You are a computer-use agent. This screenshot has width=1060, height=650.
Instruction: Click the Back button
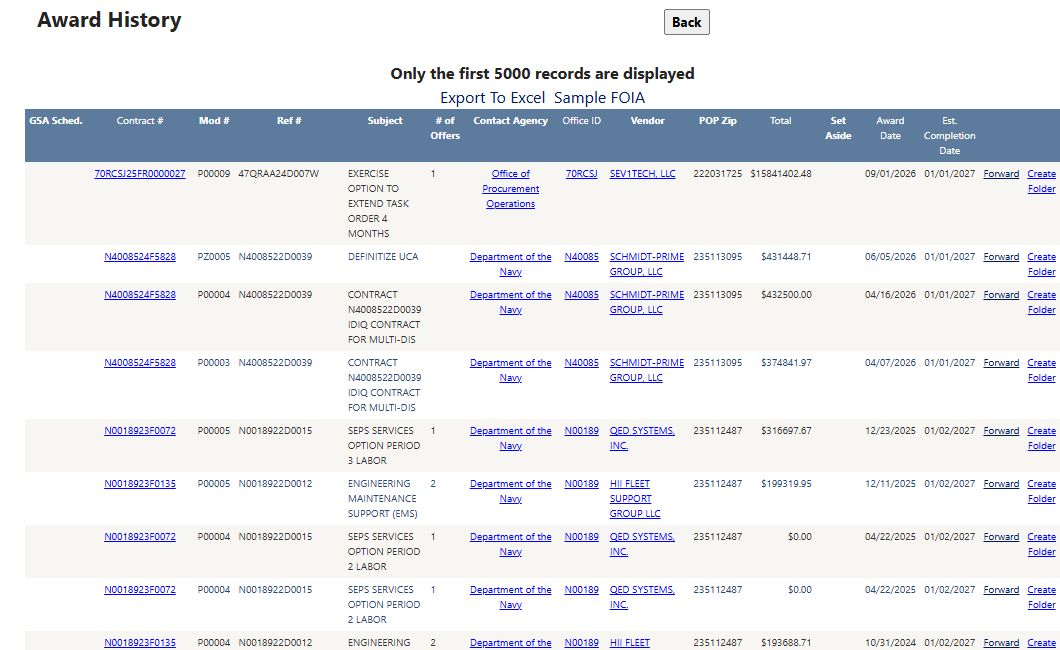coord(686,22)
